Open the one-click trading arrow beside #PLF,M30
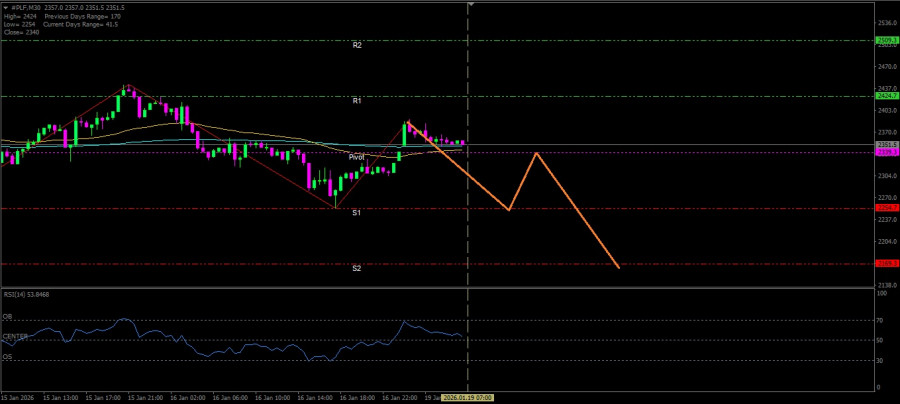900x404 pixels. pos(6,7)
